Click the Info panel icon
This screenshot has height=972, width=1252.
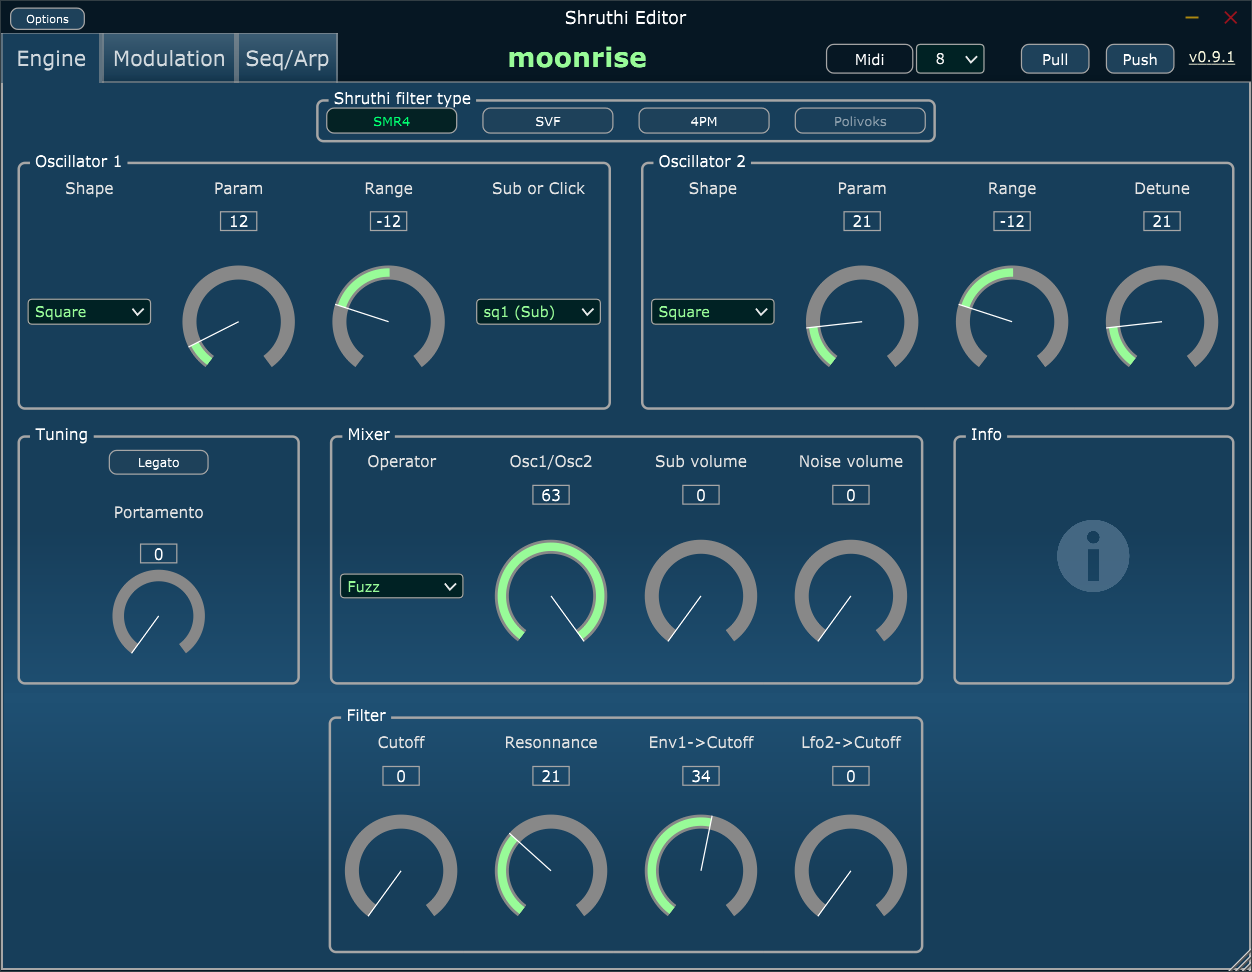coord(1093,555)
